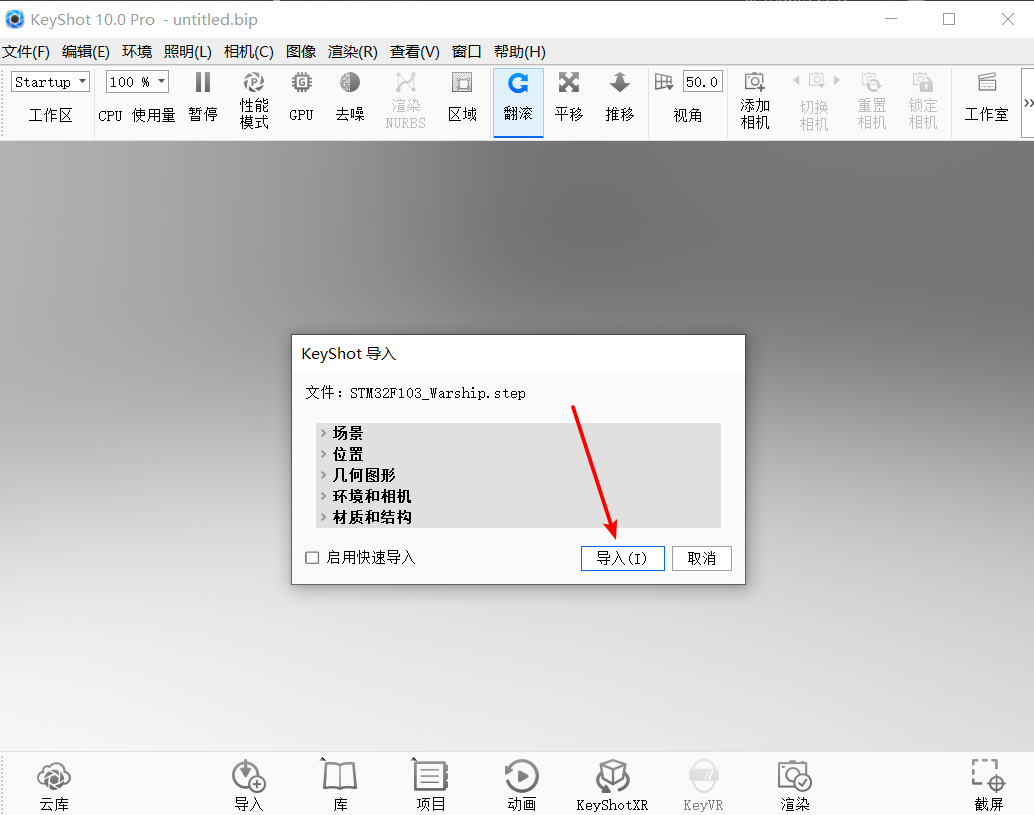1034x815 pixels.
Task: Open the File (文件) menu
Action: pyautogui.click(x=26, y=51)
